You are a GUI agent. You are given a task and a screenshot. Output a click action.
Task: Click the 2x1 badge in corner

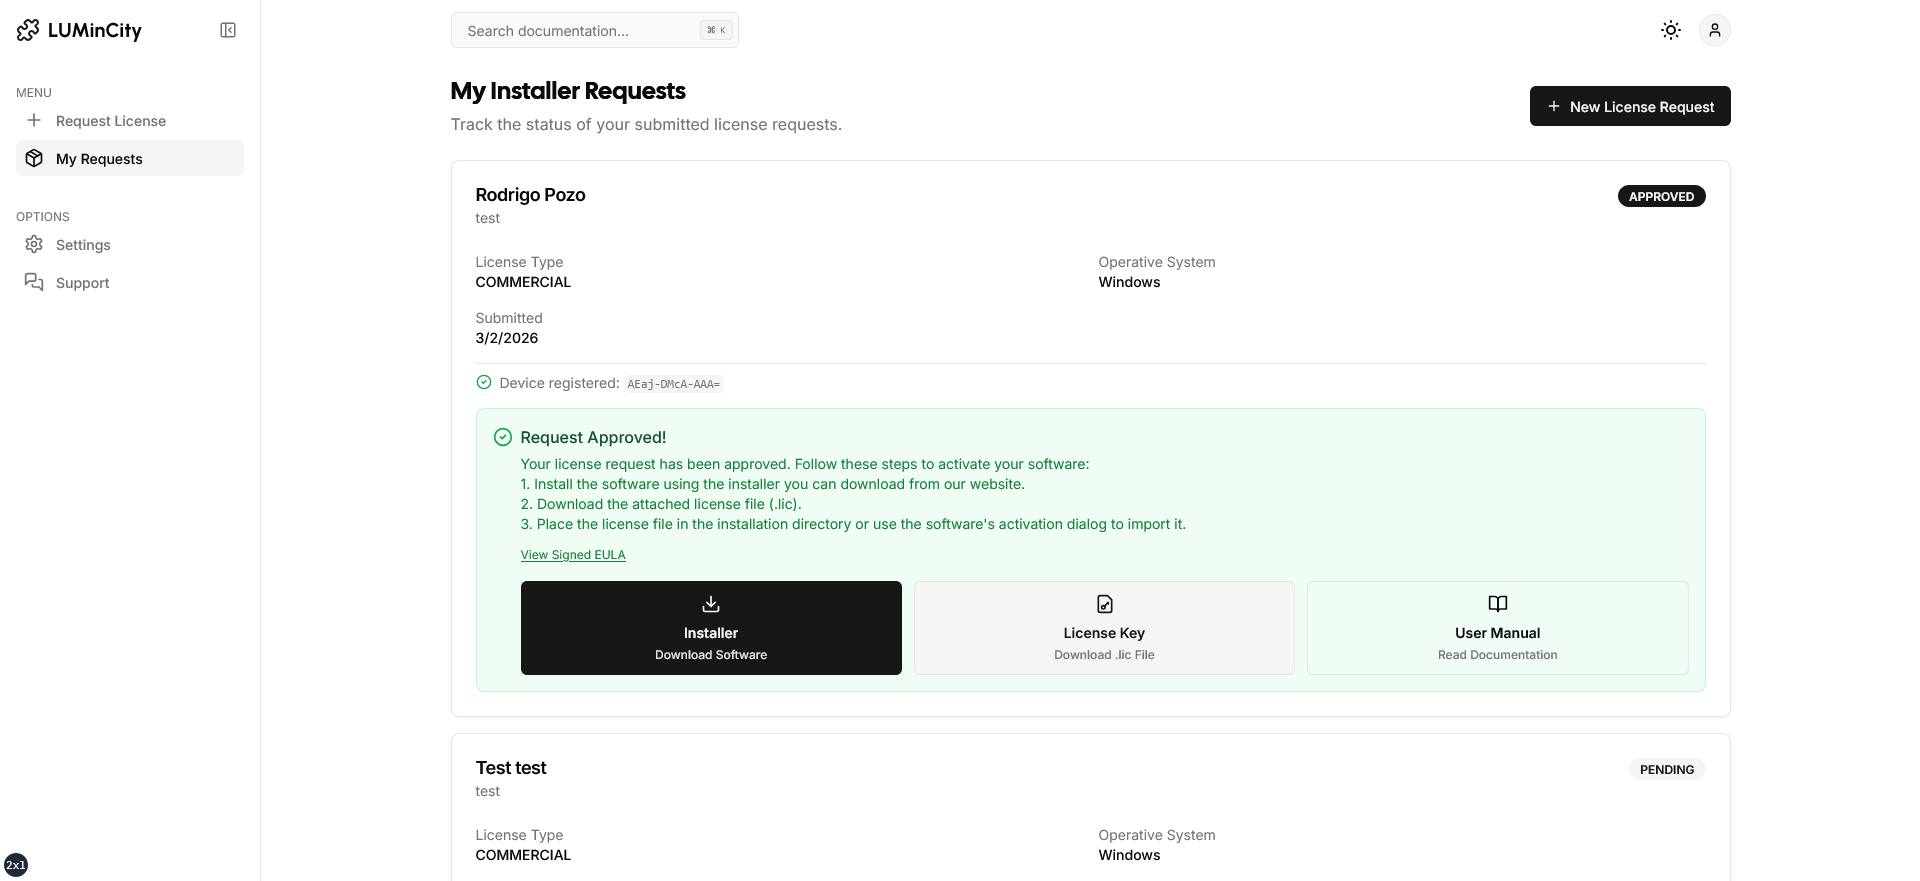coord(16,865)
